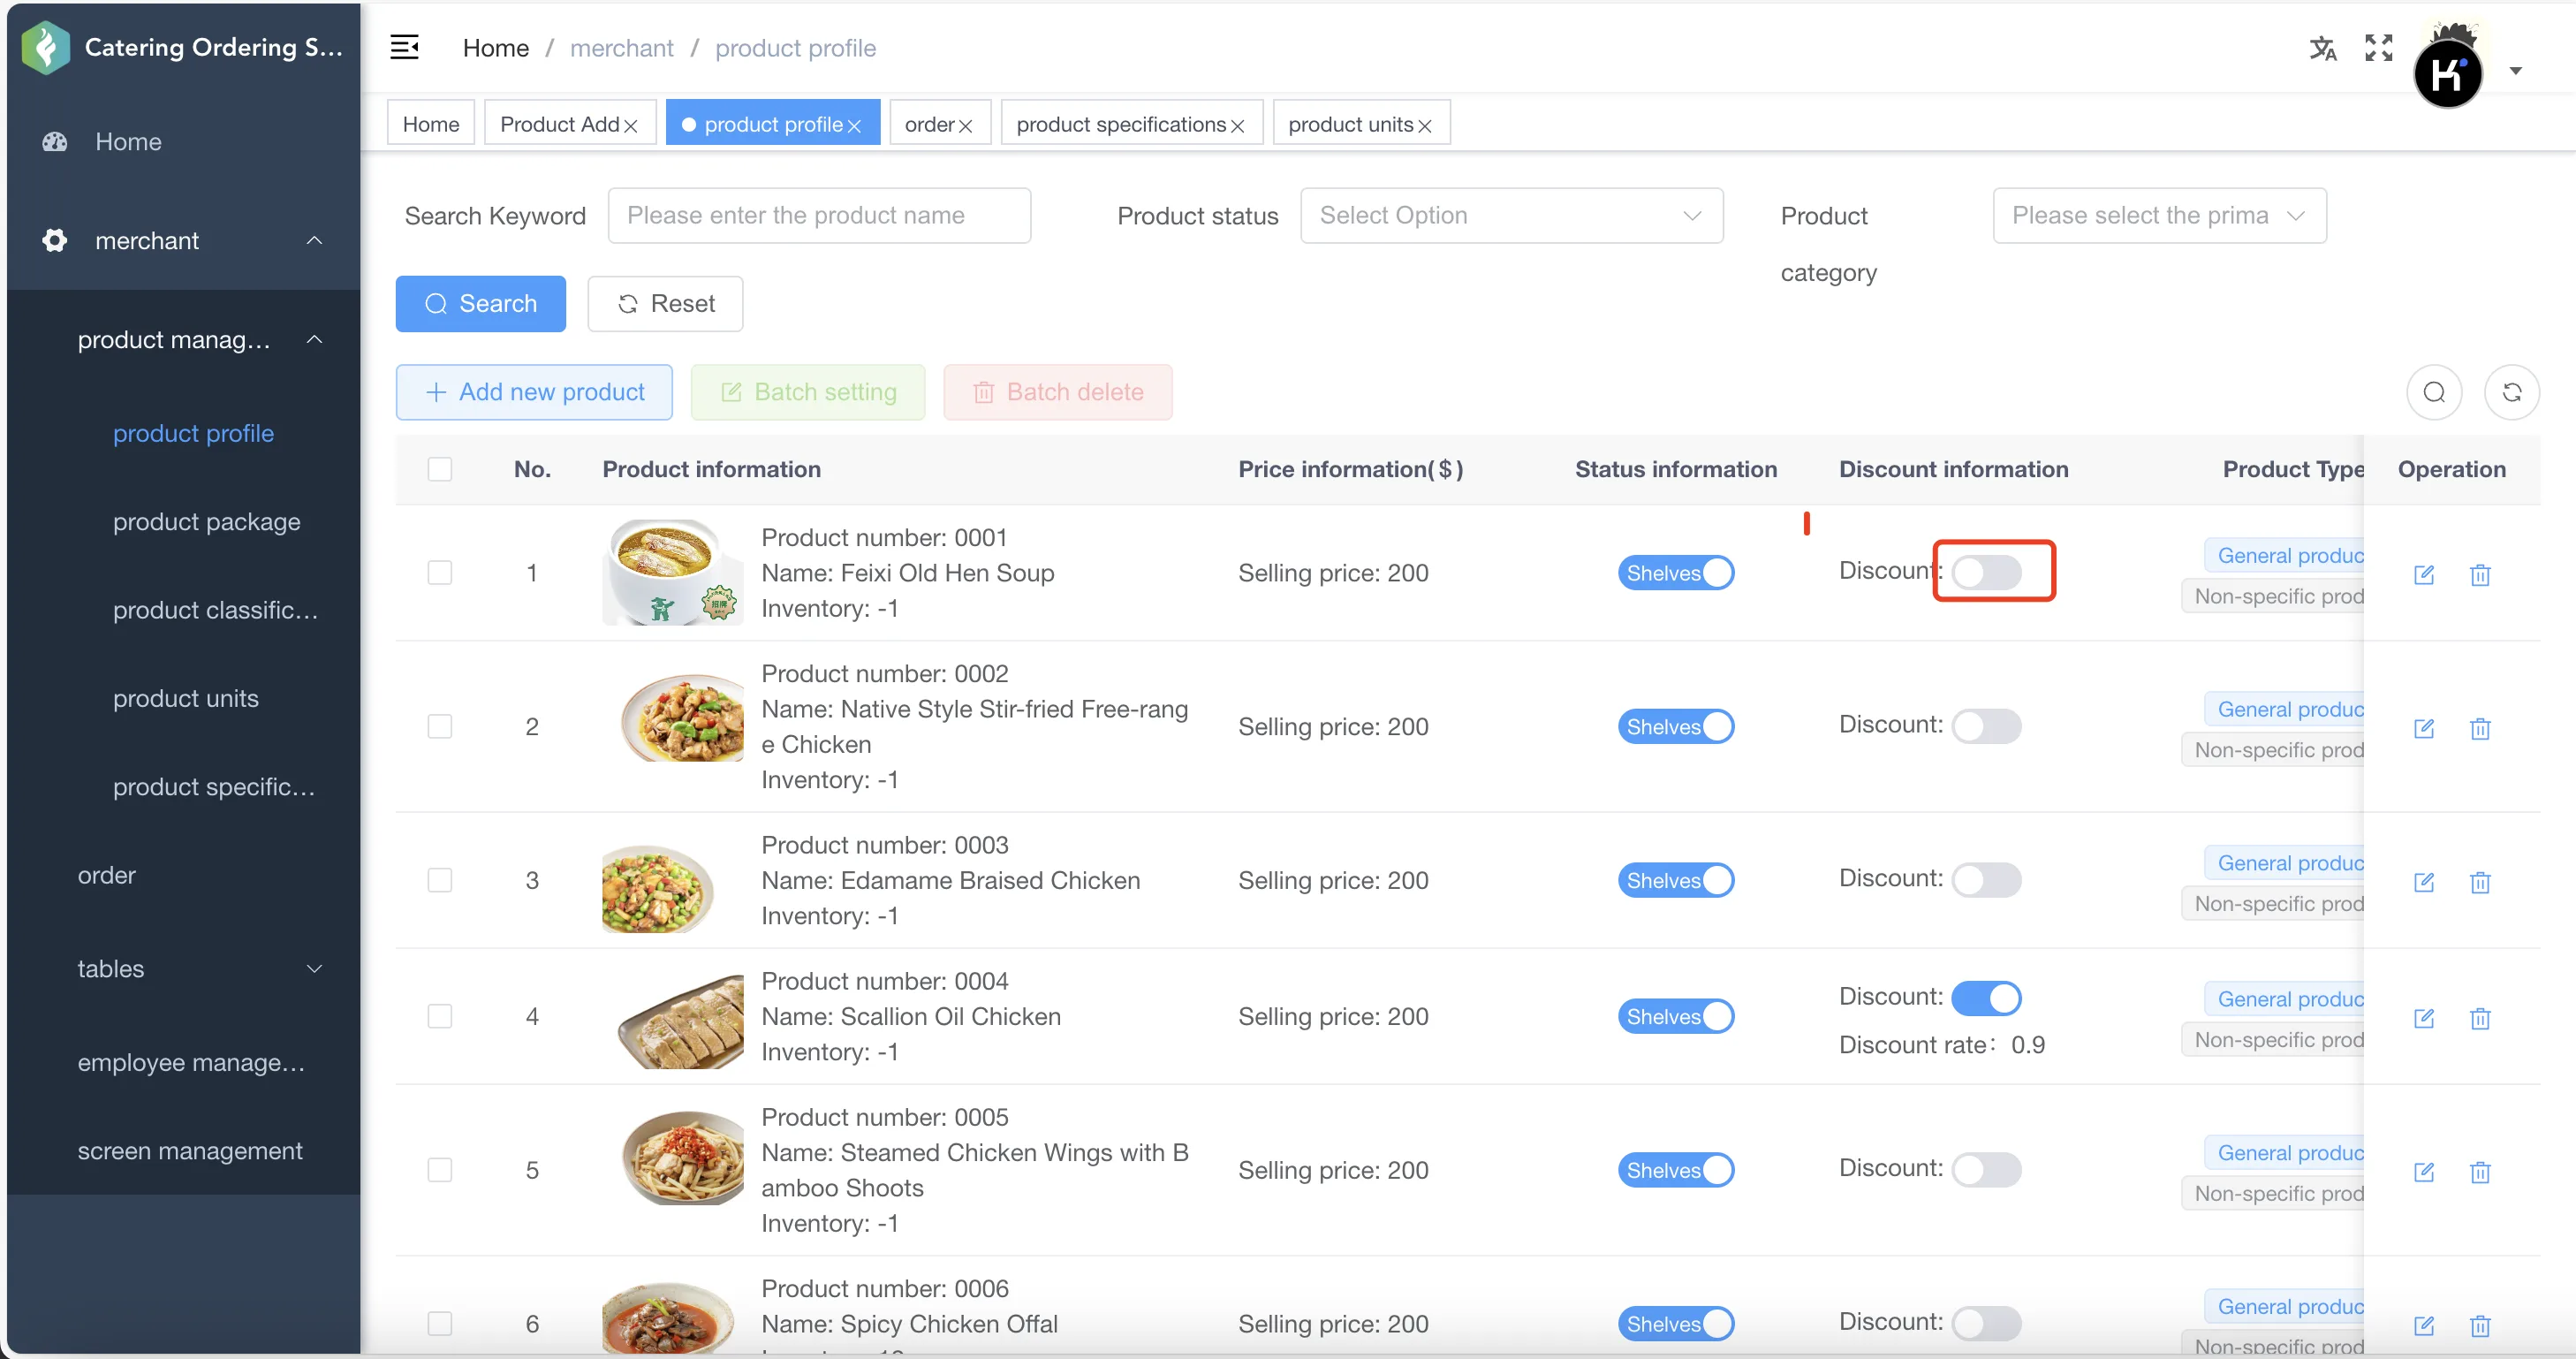The width and height of the screenshot is (2576, 1359).
Task: Close the product units tab
Action: [x=1425, y=126]
